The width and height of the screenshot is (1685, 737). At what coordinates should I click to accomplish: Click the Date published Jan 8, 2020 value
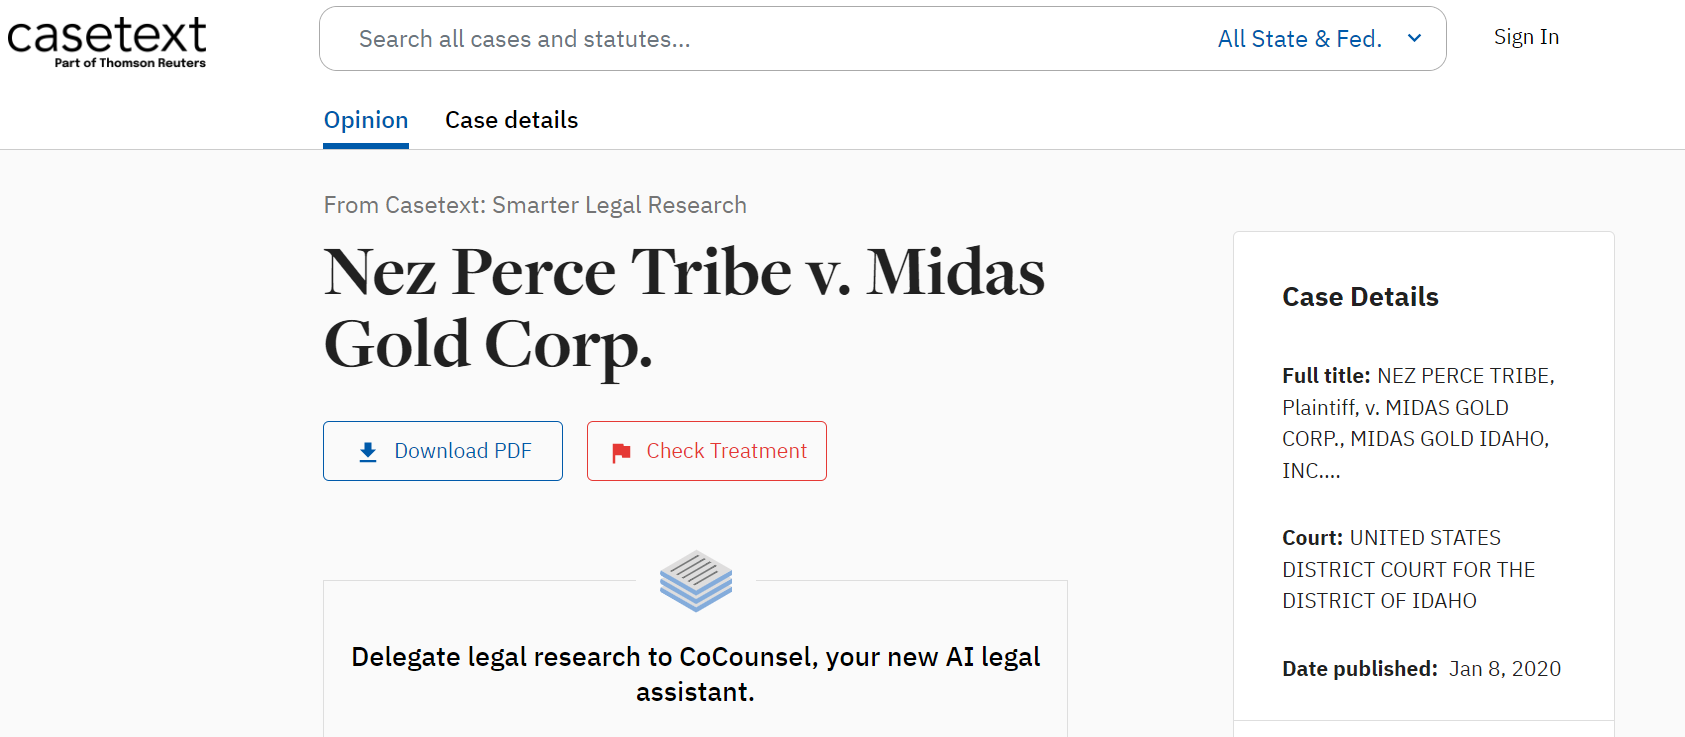[1504, 668]
